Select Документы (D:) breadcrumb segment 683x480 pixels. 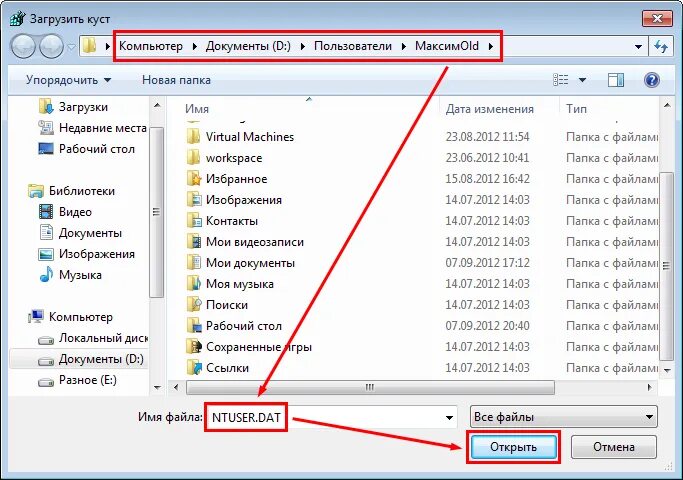(248, 46)
